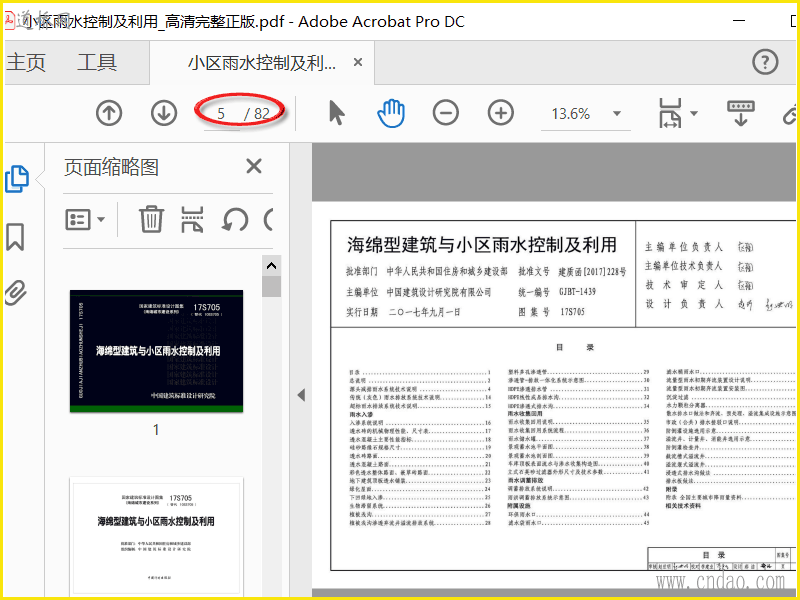Delete pages with the trash icon
800x600 pixels.
pos(152,219)
